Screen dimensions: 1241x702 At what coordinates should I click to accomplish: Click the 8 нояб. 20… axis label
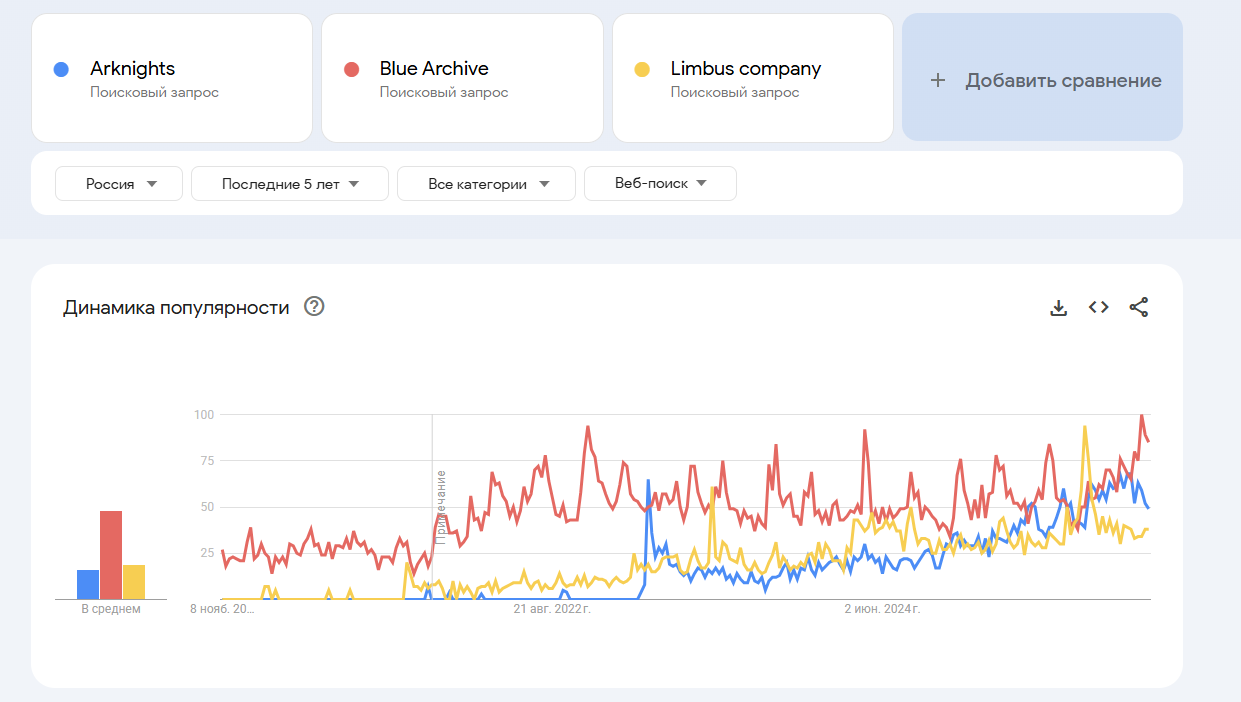click(x=223, y=608)
